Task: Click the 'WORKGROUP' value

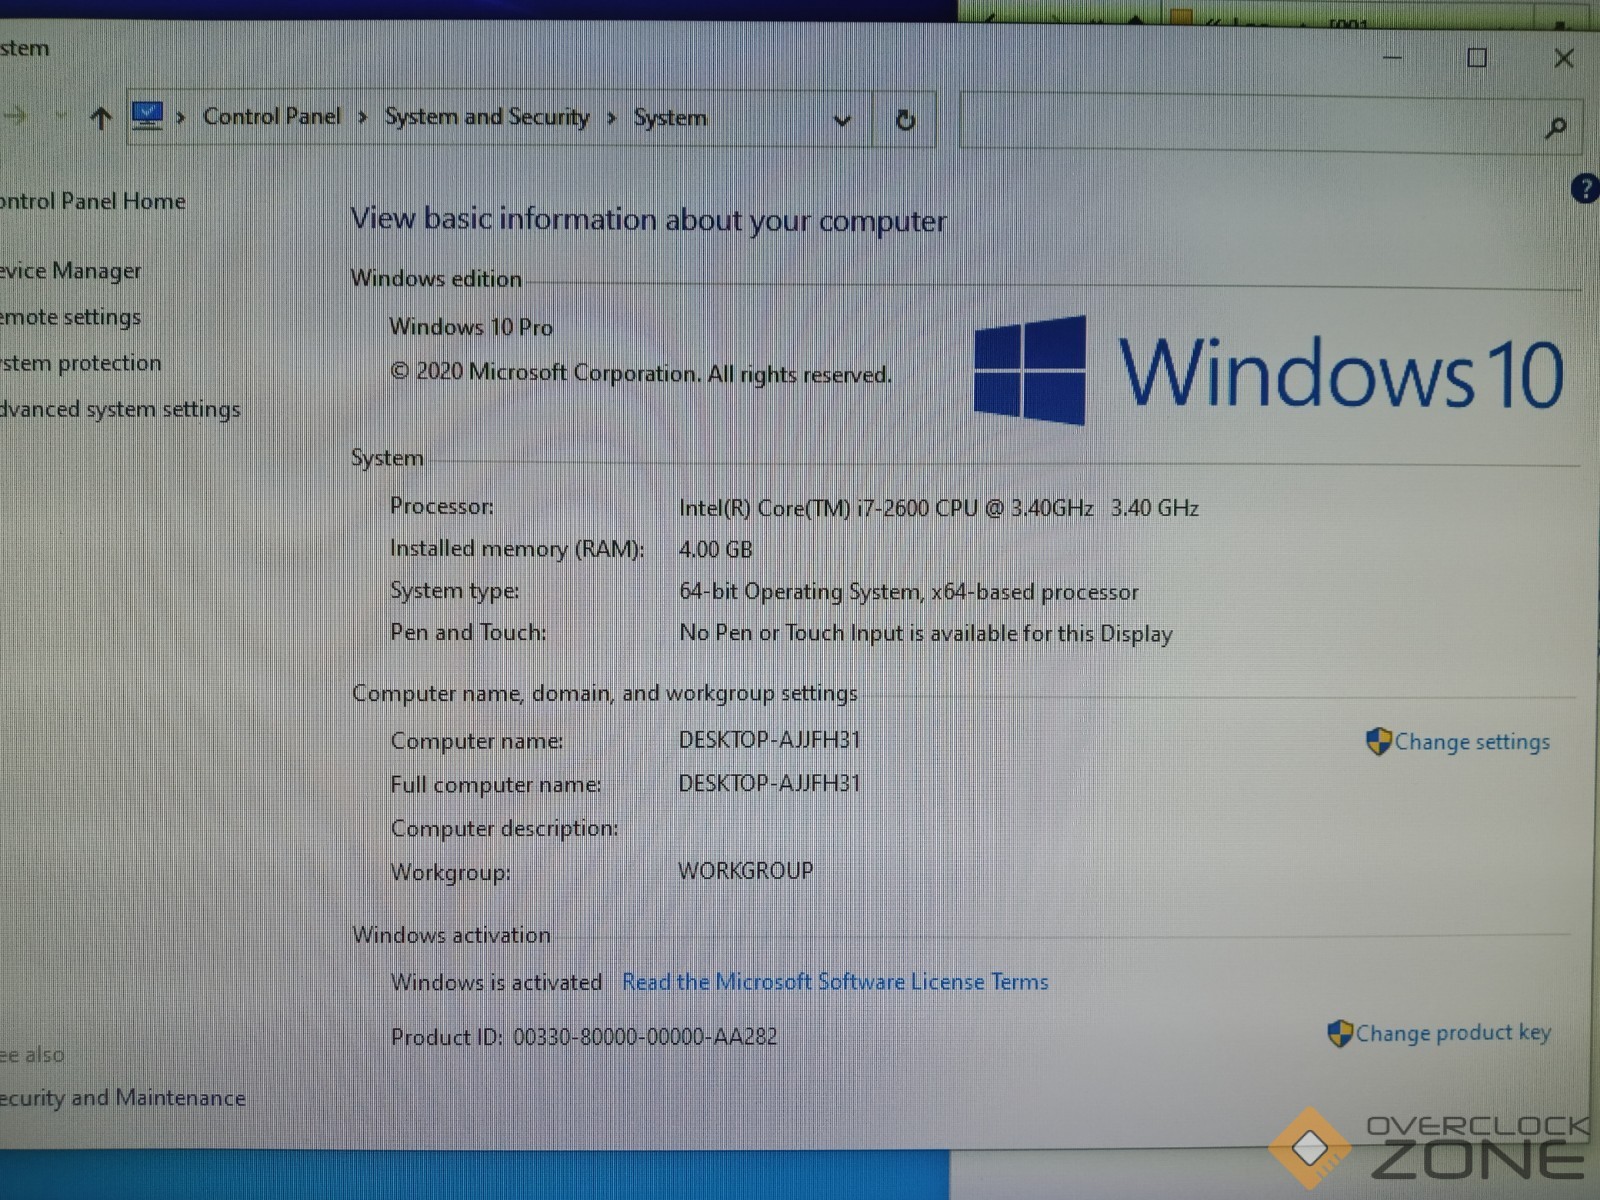Action: pos(746,871)
